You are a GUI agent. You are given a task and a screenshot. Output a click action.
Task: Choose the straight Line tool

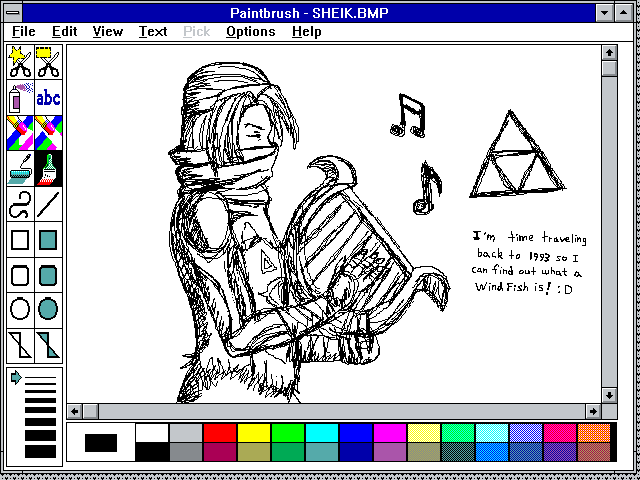49,204
